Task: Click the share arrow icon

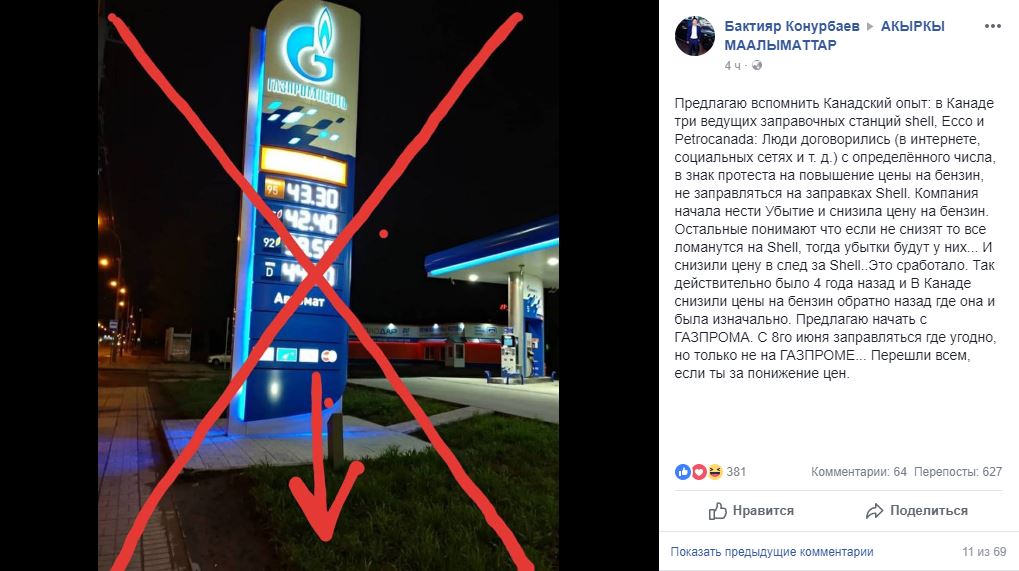Action: point(874,511)
